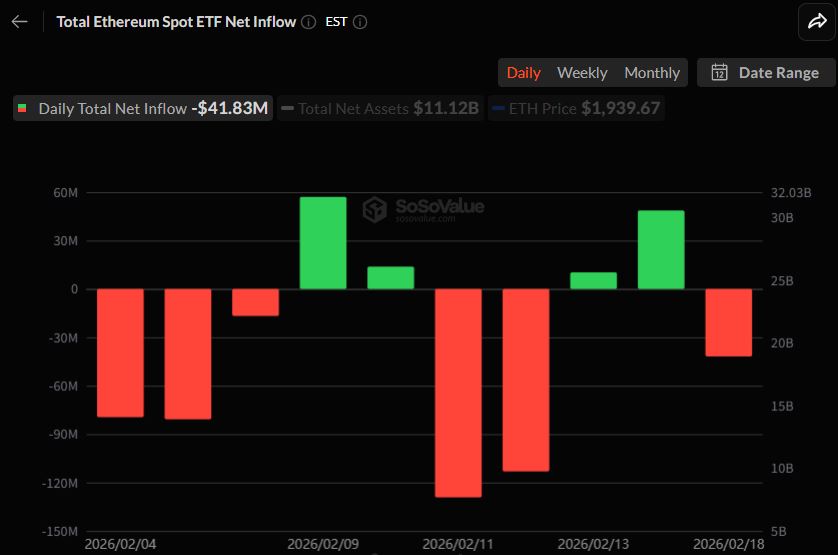
Task: Click the calendar icon in Date Range
Action: coord(719,72)
